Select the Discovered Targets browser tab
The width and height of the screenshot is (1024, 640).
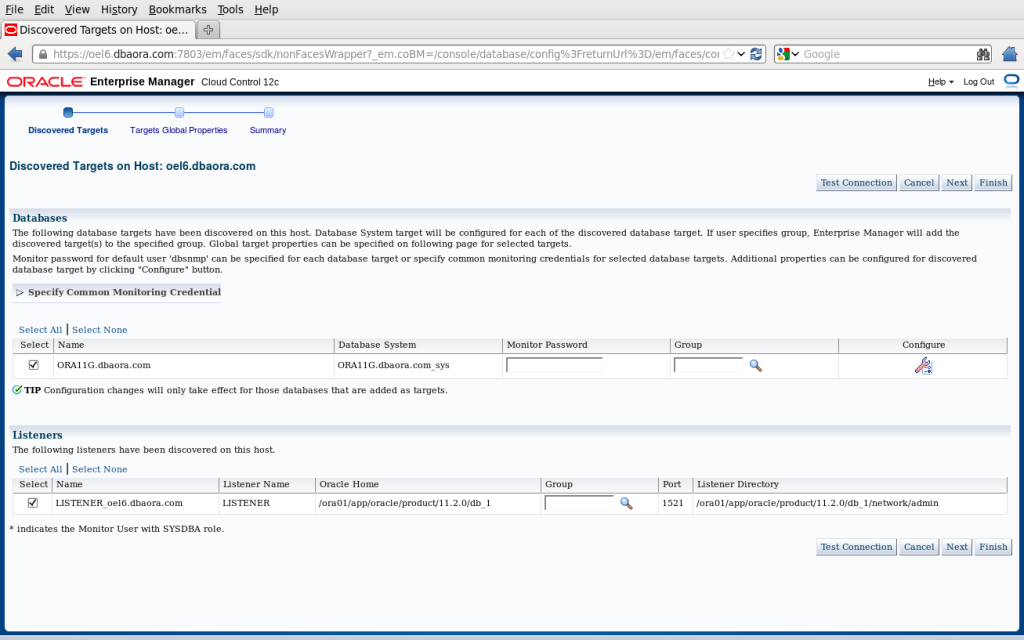[98, 29]
